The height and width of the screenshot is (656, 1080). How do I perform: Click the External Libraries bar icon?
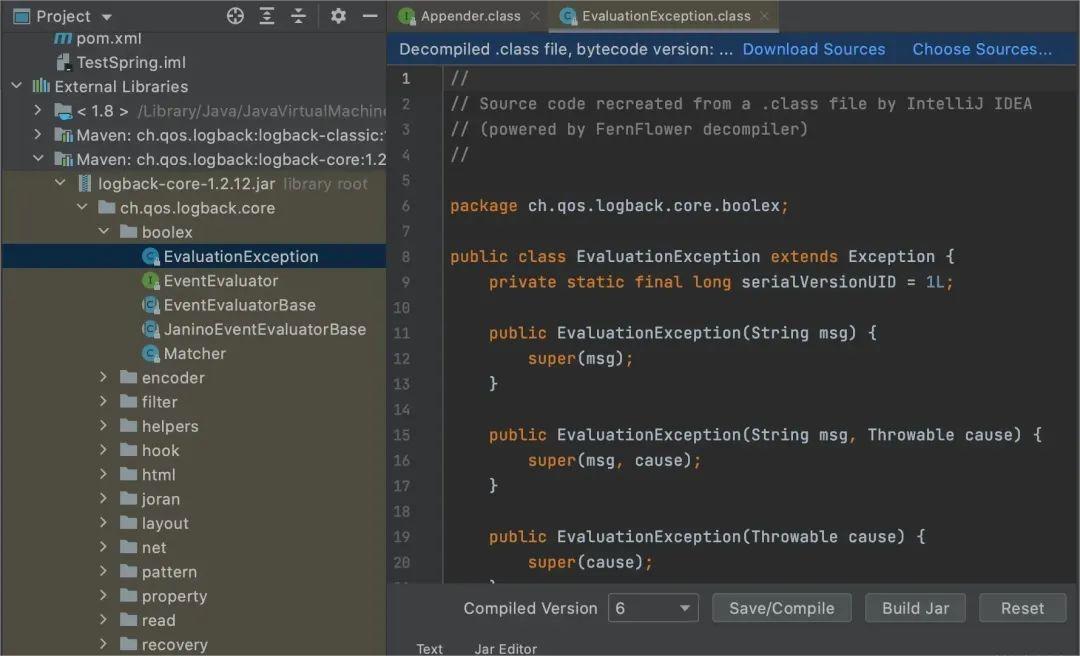click(41, 86)
